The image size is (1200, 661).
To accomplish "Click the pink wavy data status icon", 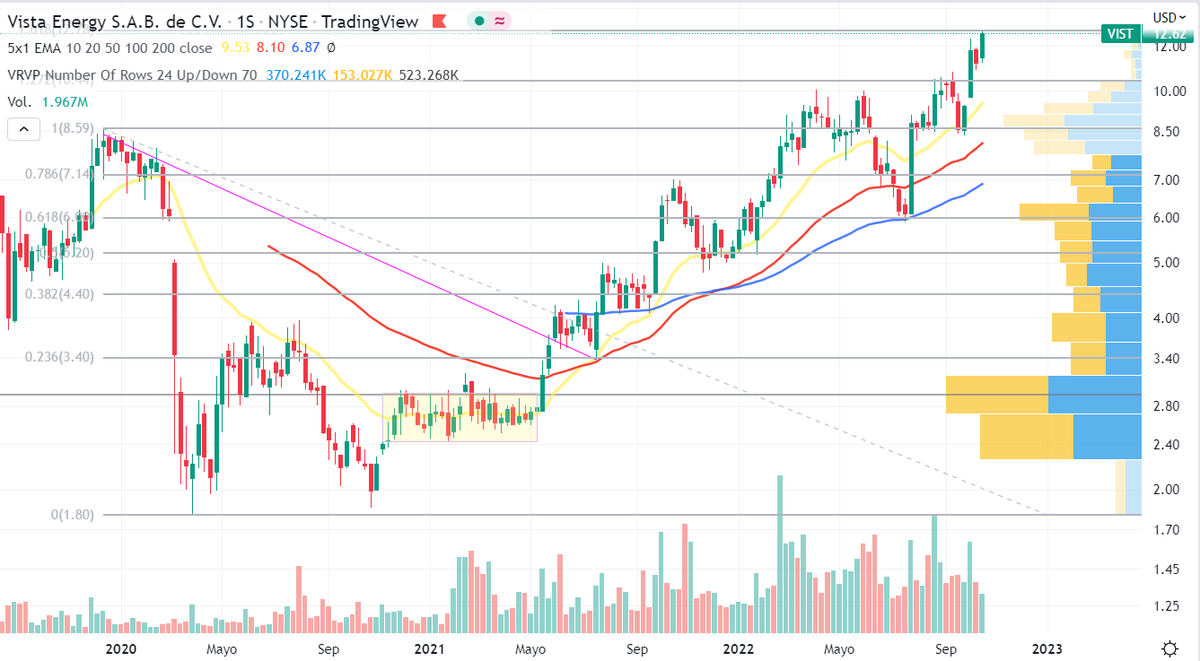I will pyautogui.click(x=500, y=20).
